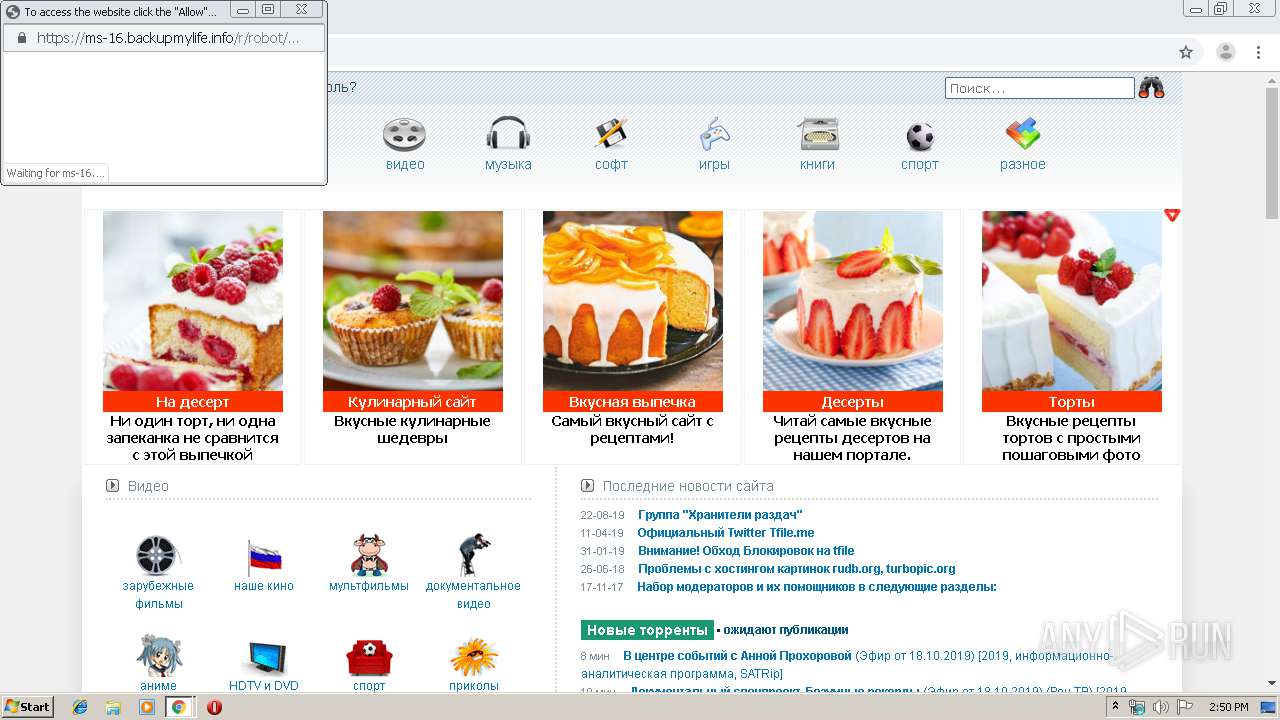This screenshot has height=720, width=1280.
Task: Close the ad block with the red triangle
Action: pyautogui.click(x=1172, y=215)
